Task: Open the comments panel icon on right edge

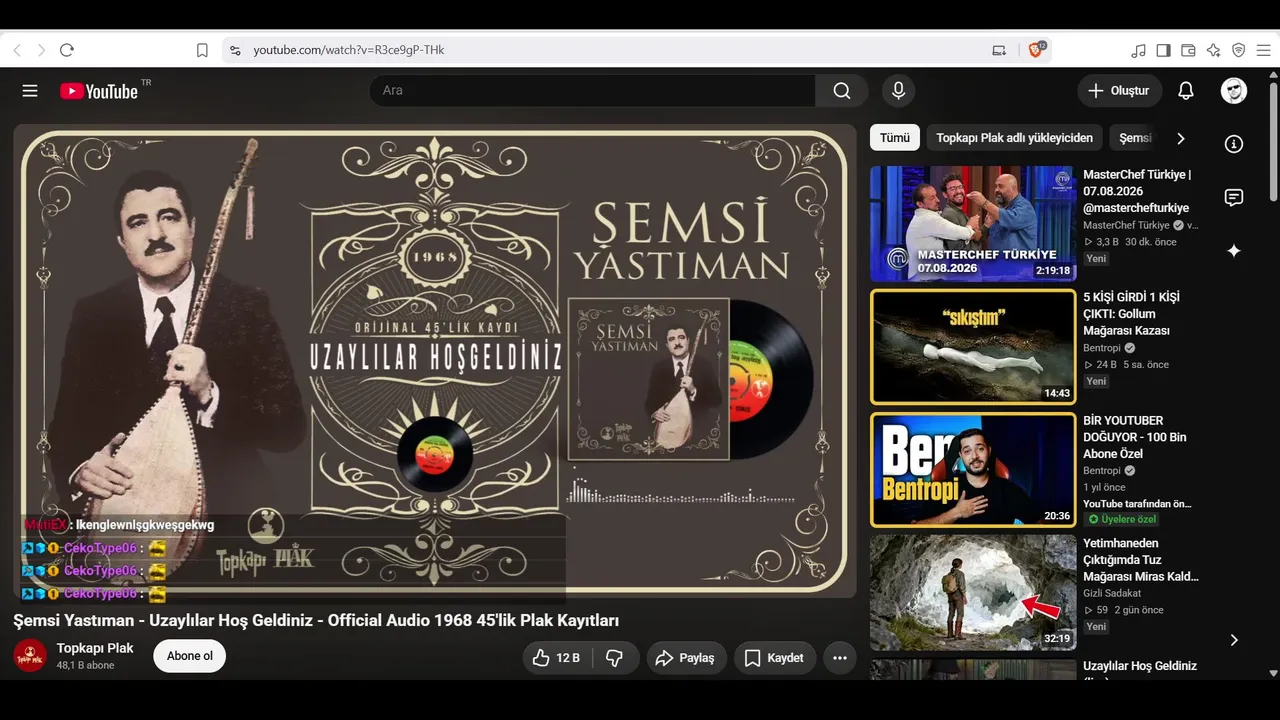Action: pyautogui.click(x=1234, y=197)
